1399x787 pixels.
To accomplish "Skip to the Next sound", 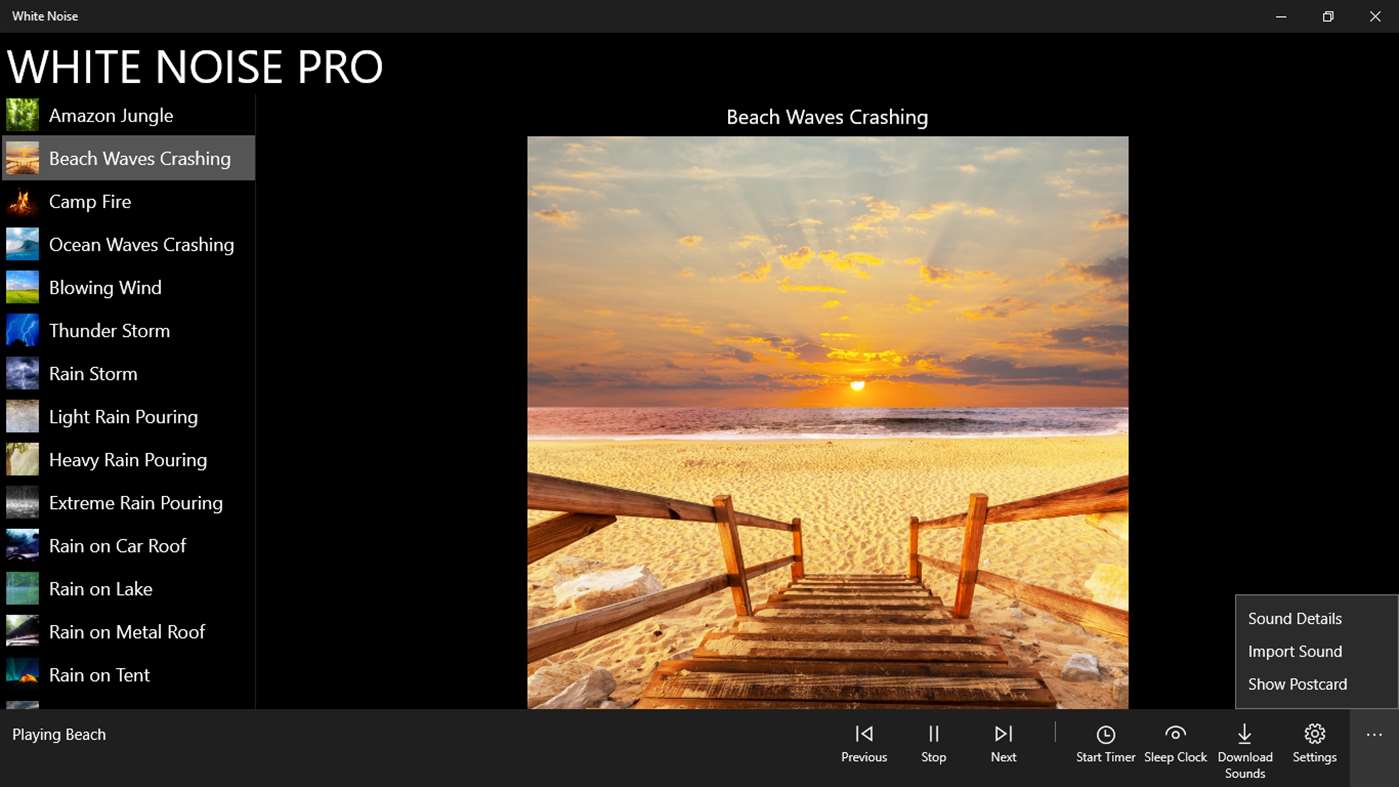I will pyautogui.click(x=1003, y=745).
